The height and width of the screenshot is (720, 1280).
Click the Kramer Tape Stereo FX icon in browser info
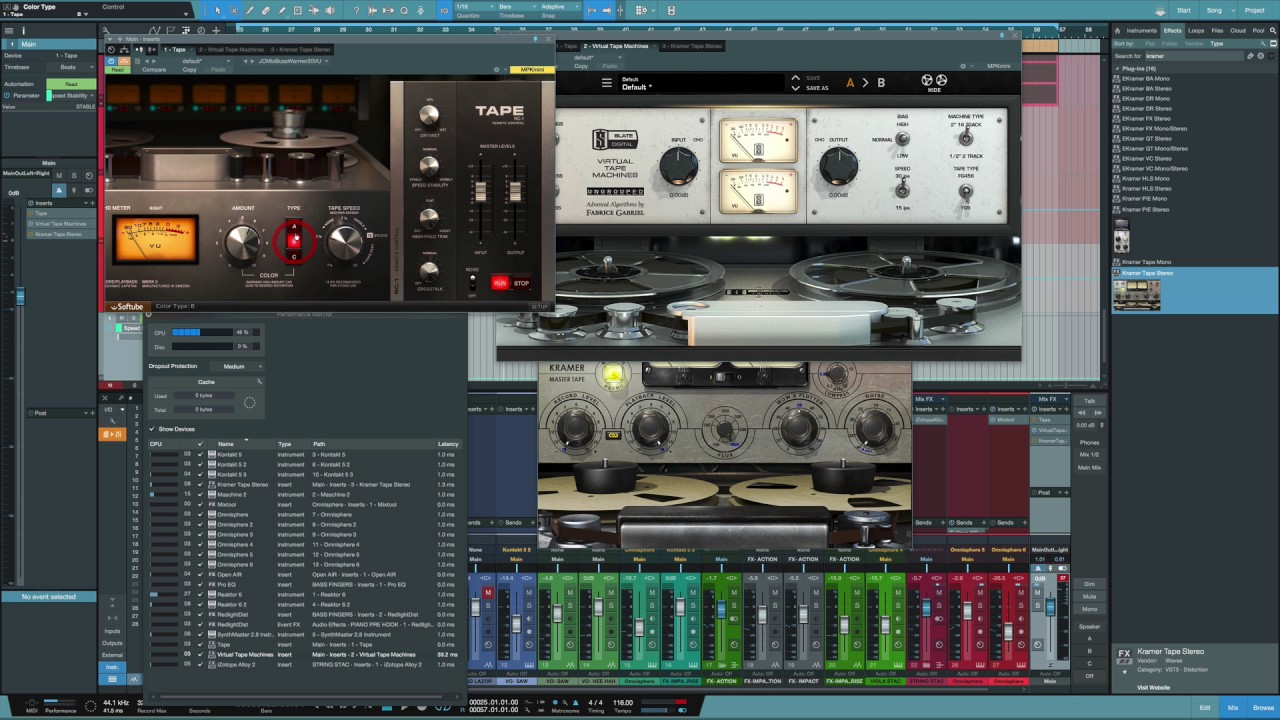(x=1124, y=656)
